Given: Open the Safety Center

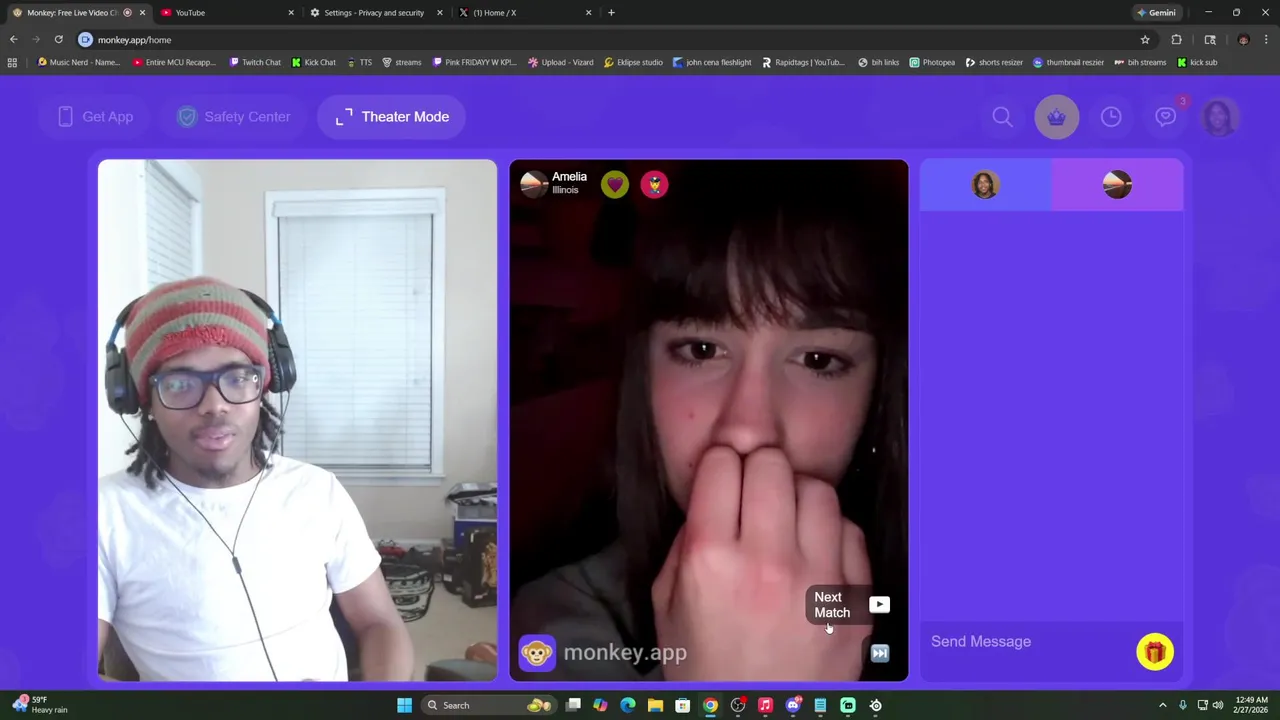Looking at the screenshot, I should [x=234, y=117].
